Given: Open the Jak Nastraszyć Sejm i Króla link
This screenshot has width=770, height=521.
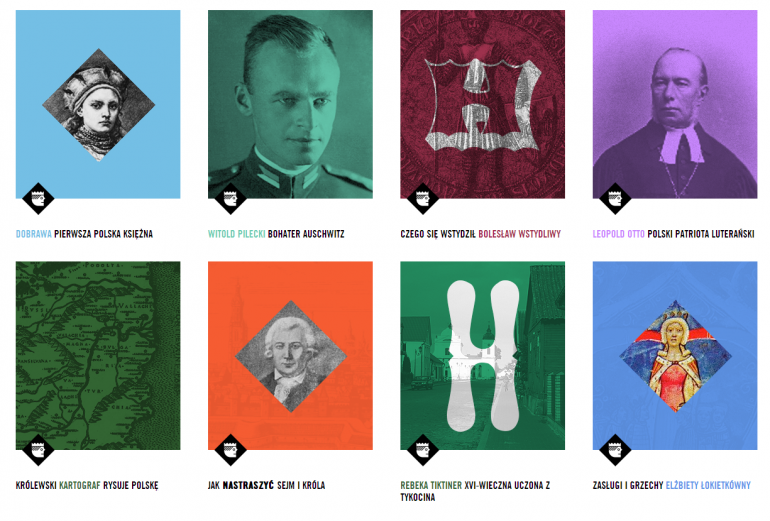Looking at the screenshot, I should pos(266,485).
